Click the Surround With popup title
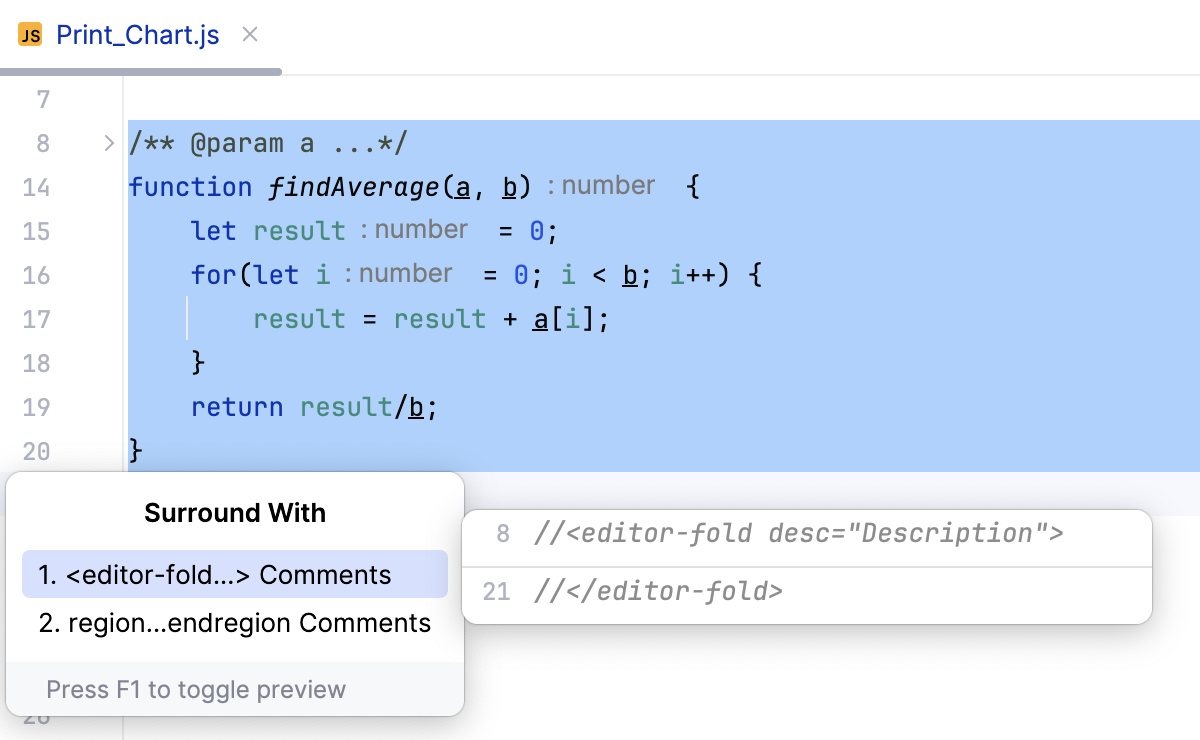Screen dimensions: 1200x740 pyautogui.click(x=235, y=513)
